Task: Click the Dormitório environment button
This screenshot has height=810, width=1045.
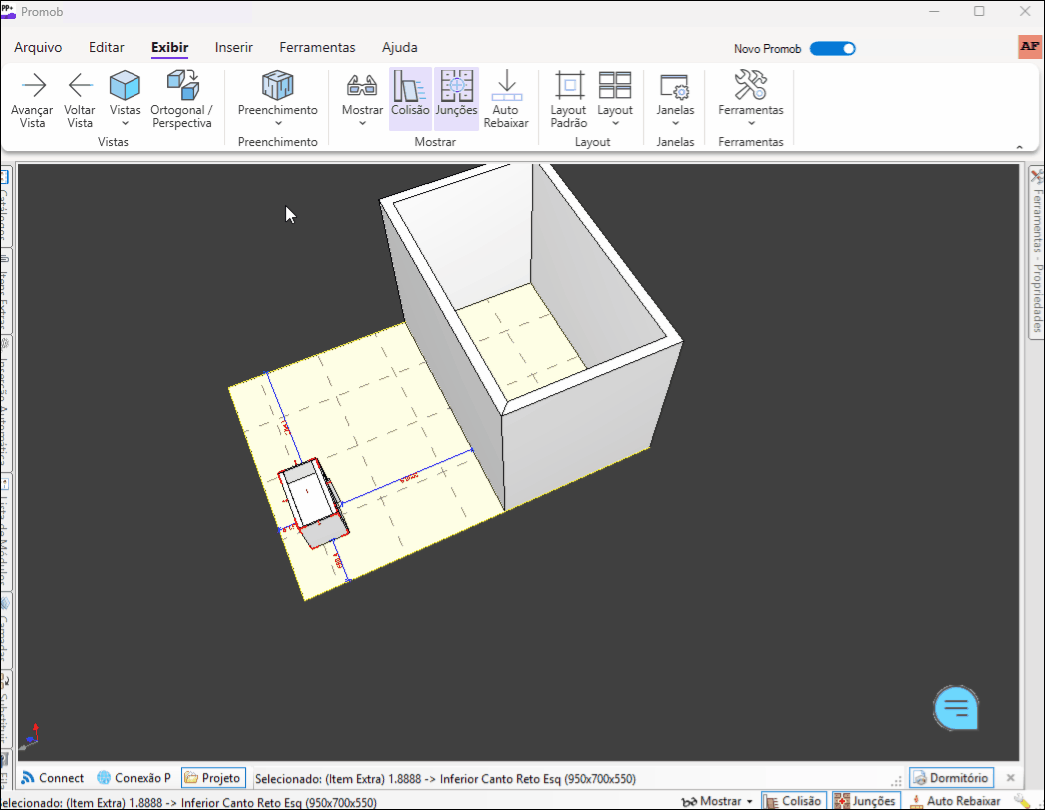Action: [x=951, y=778]
